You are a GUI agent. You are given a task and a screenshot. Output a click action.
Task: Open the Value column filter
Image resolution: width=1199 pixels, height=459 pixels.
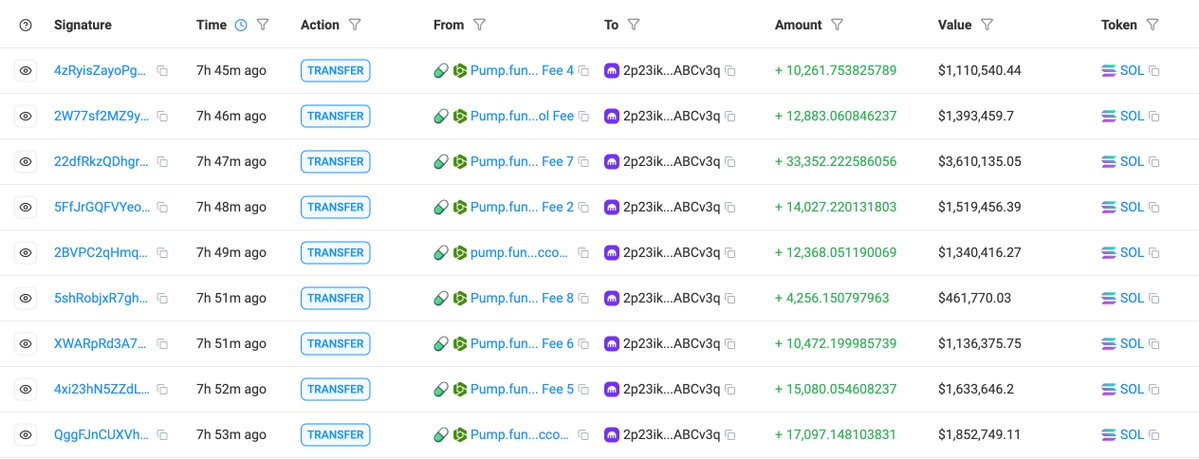987,25
